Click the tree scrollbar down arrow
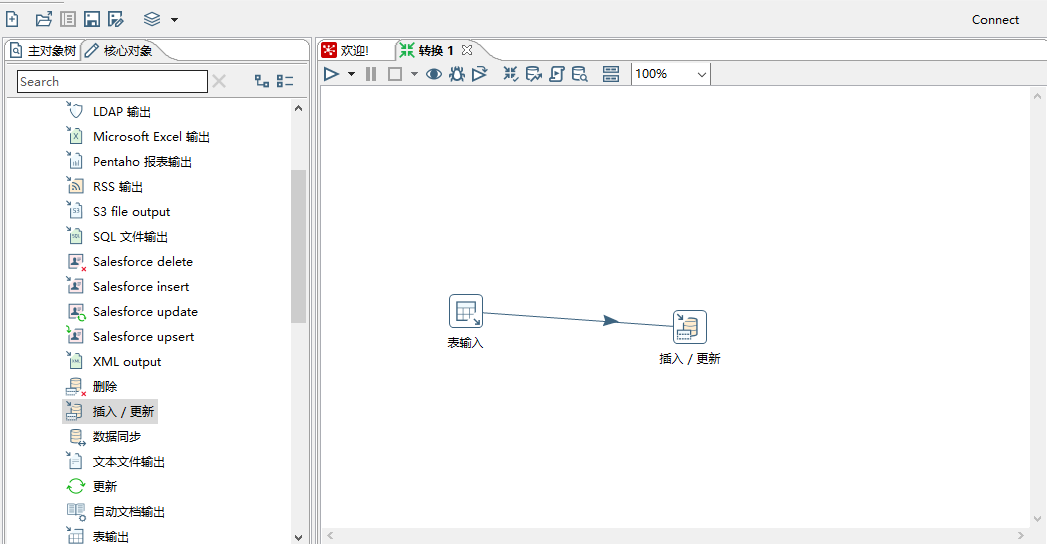Image resolution: width=1047 pixels, height=544 pixels. (x=298, y=537)
